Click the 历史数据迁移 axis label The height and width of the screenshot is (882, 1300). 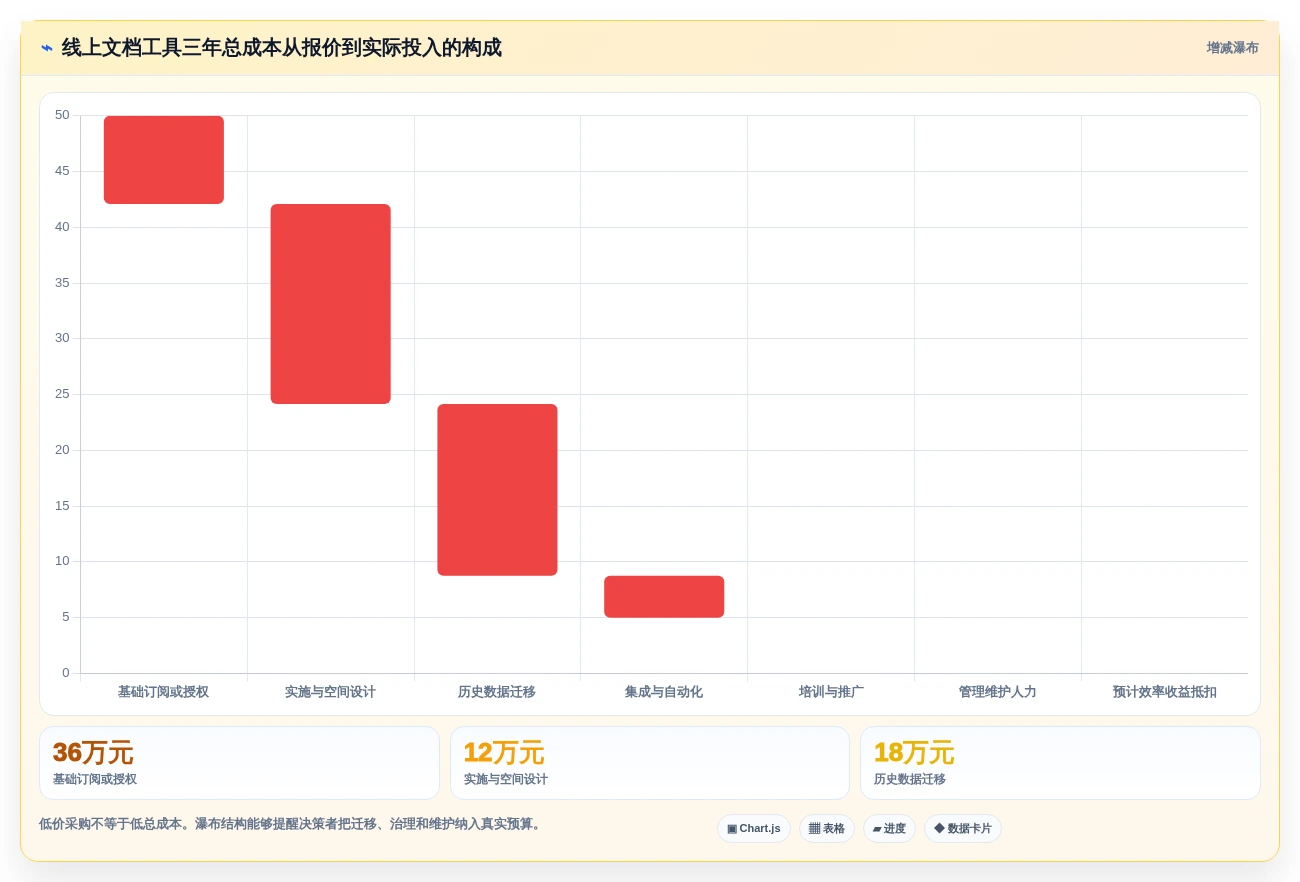coord(497,692)
